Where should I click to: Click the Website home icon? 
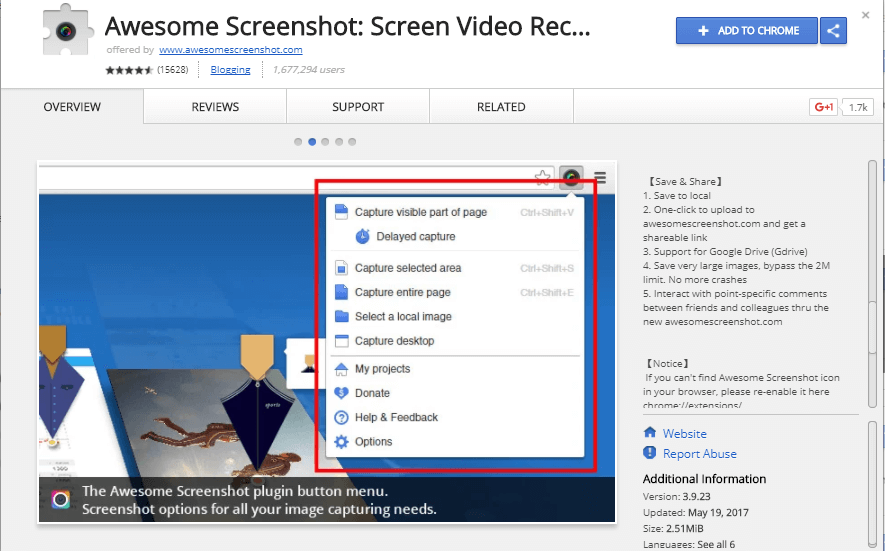(x=650, y=432)
